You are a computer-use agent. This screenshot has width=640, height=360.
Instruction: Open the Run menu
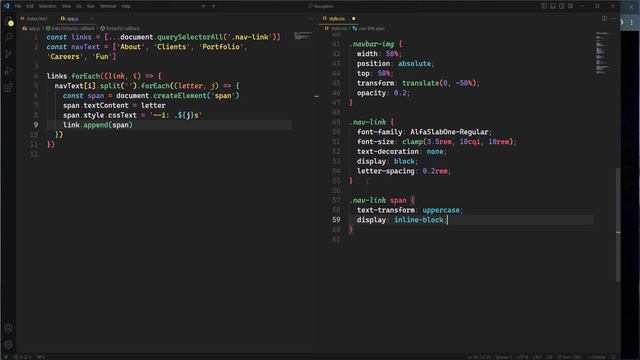[91, 6]
